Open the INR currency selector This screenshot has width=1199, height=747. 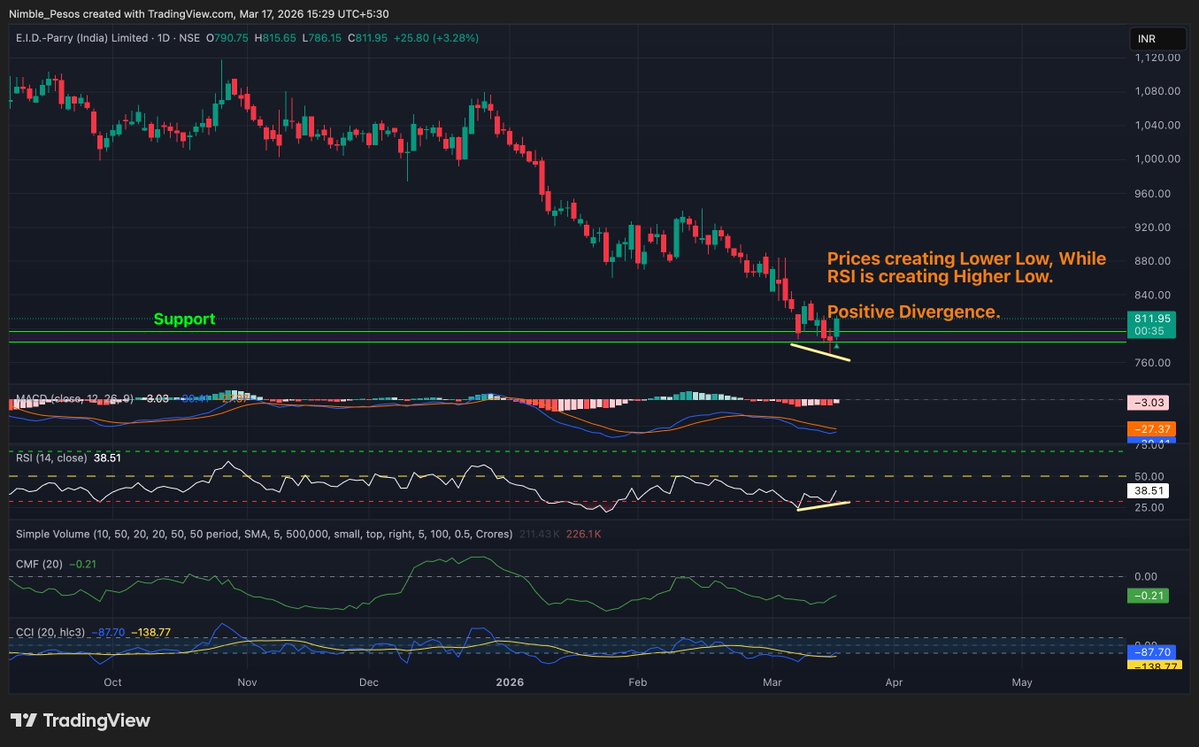click(1157, 39)
